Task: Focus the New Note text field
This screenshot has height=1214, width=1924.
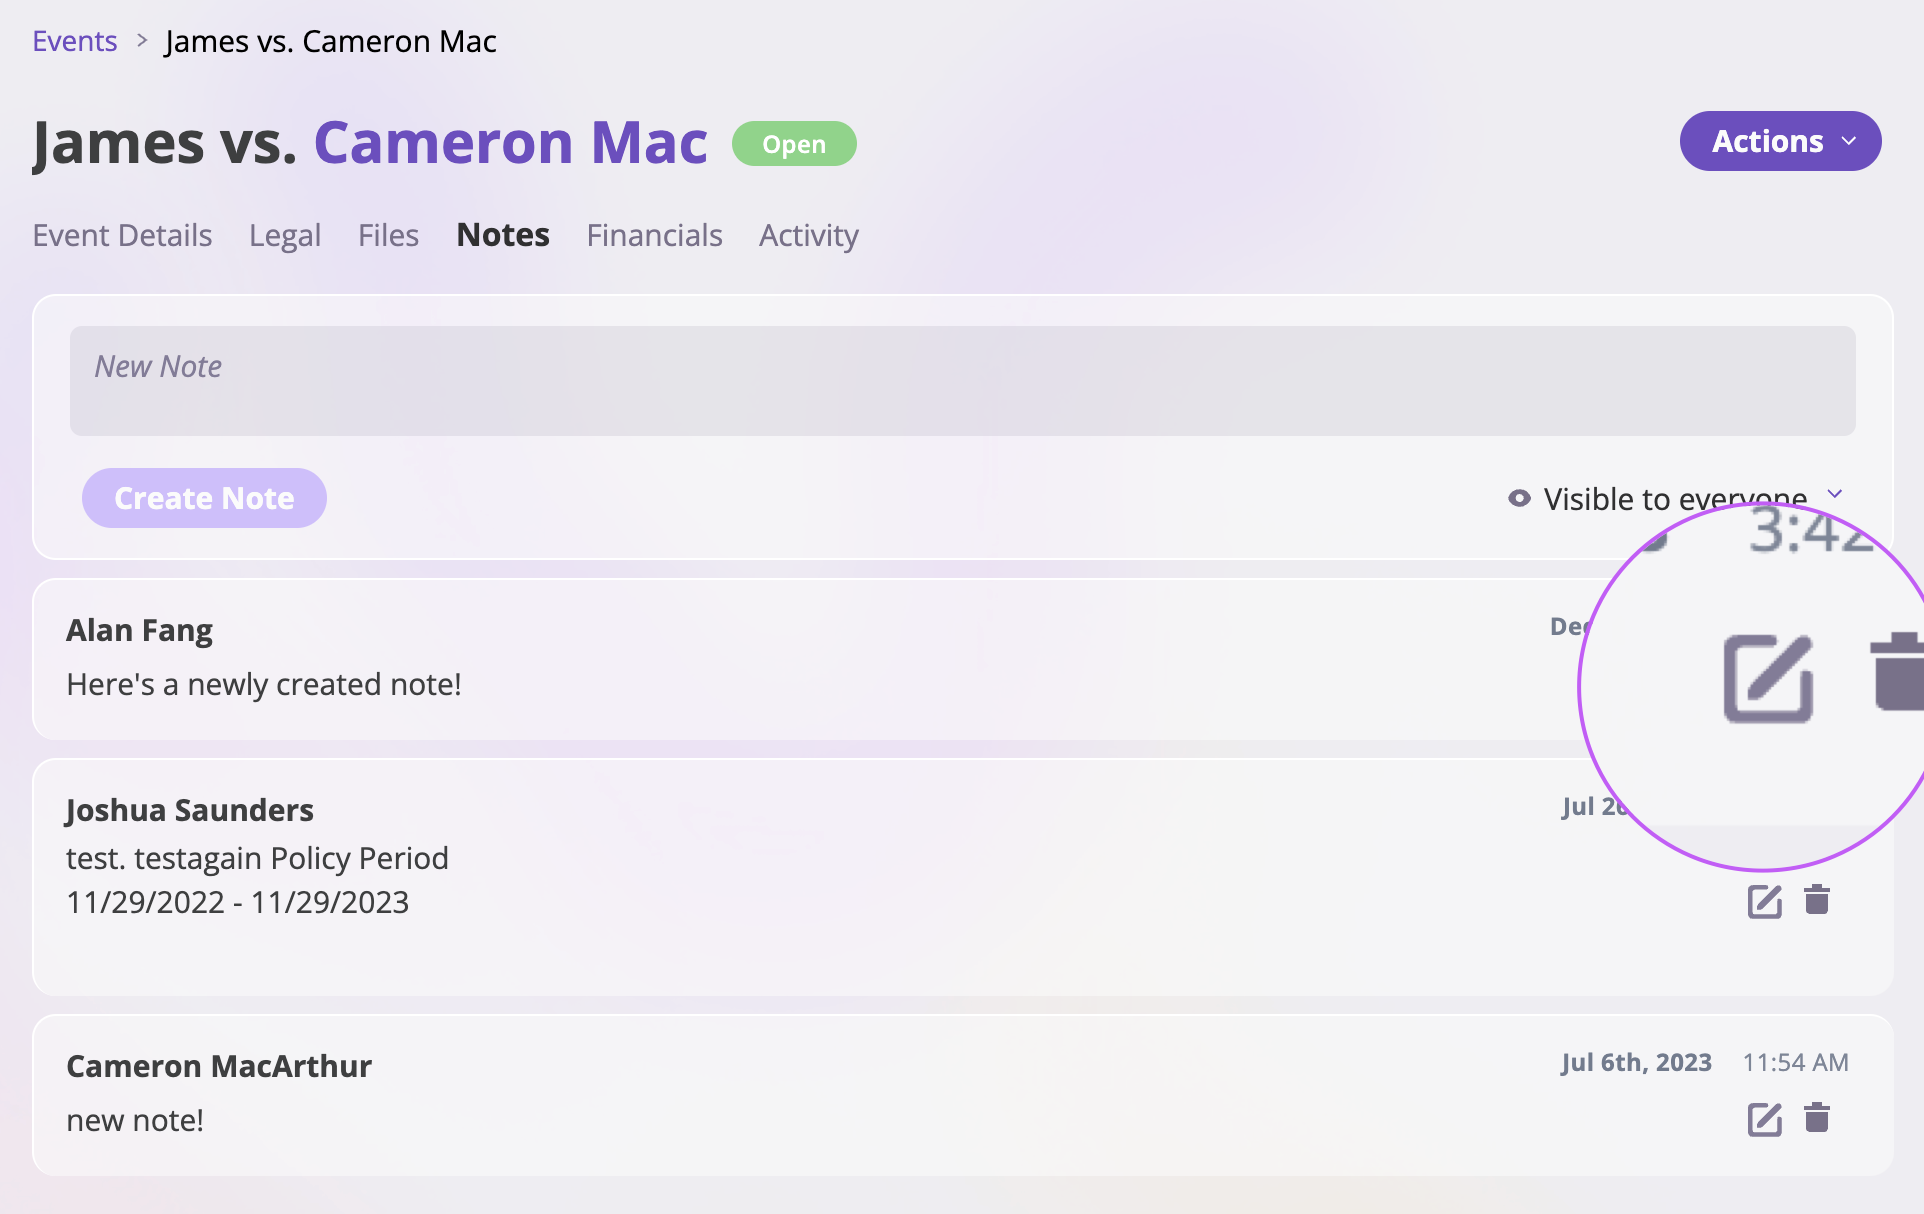Action: click(x=962, y=381)
